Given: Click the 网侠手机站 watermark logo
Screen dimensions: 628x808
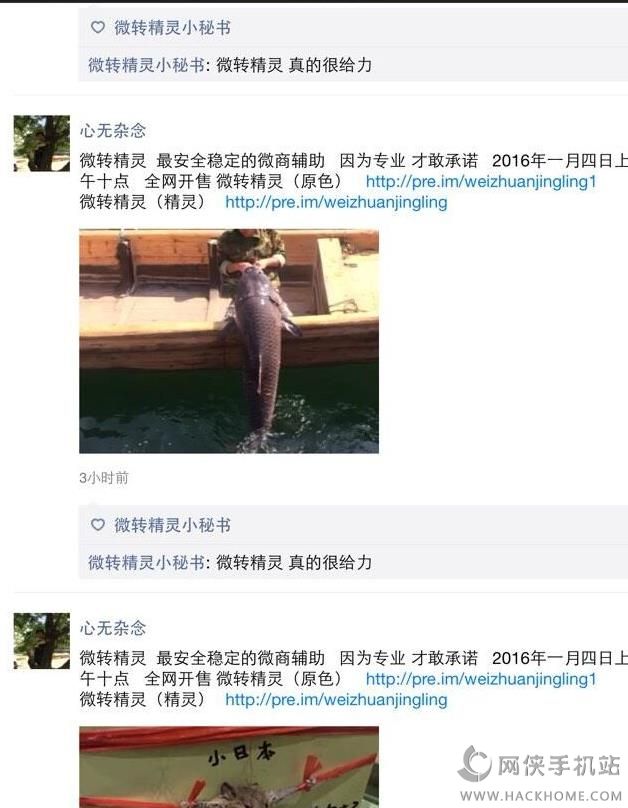Looking at the screenshot, I should (x=540, y=764).
